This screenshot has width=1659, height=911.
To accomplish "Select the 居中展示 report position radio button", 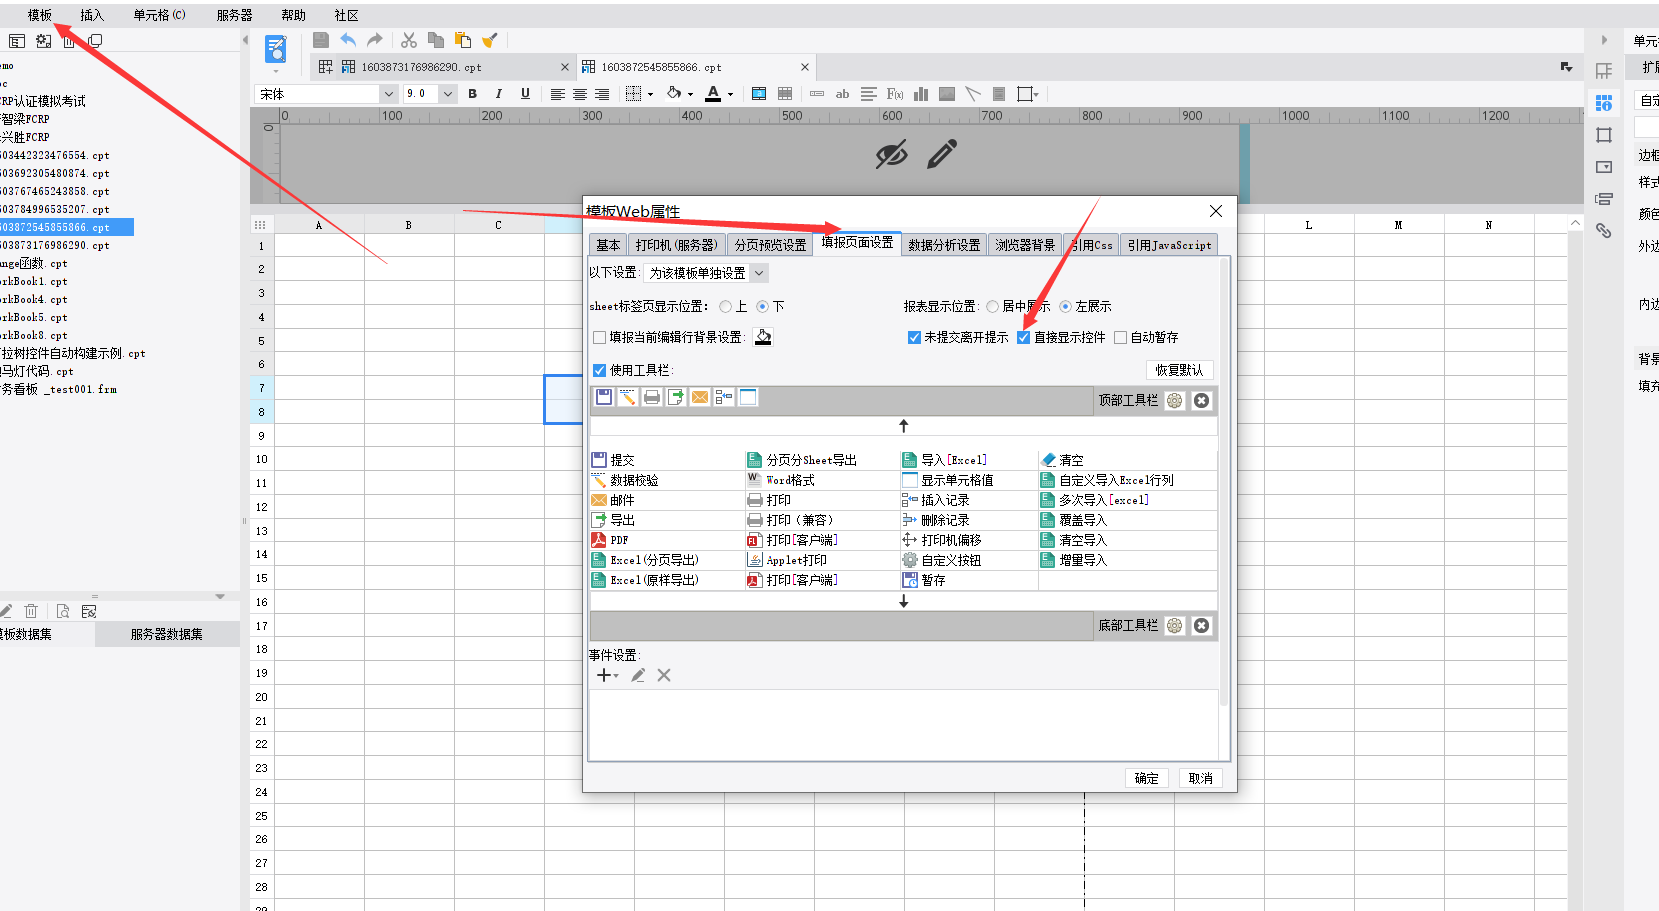I will [x=993, y=307].
